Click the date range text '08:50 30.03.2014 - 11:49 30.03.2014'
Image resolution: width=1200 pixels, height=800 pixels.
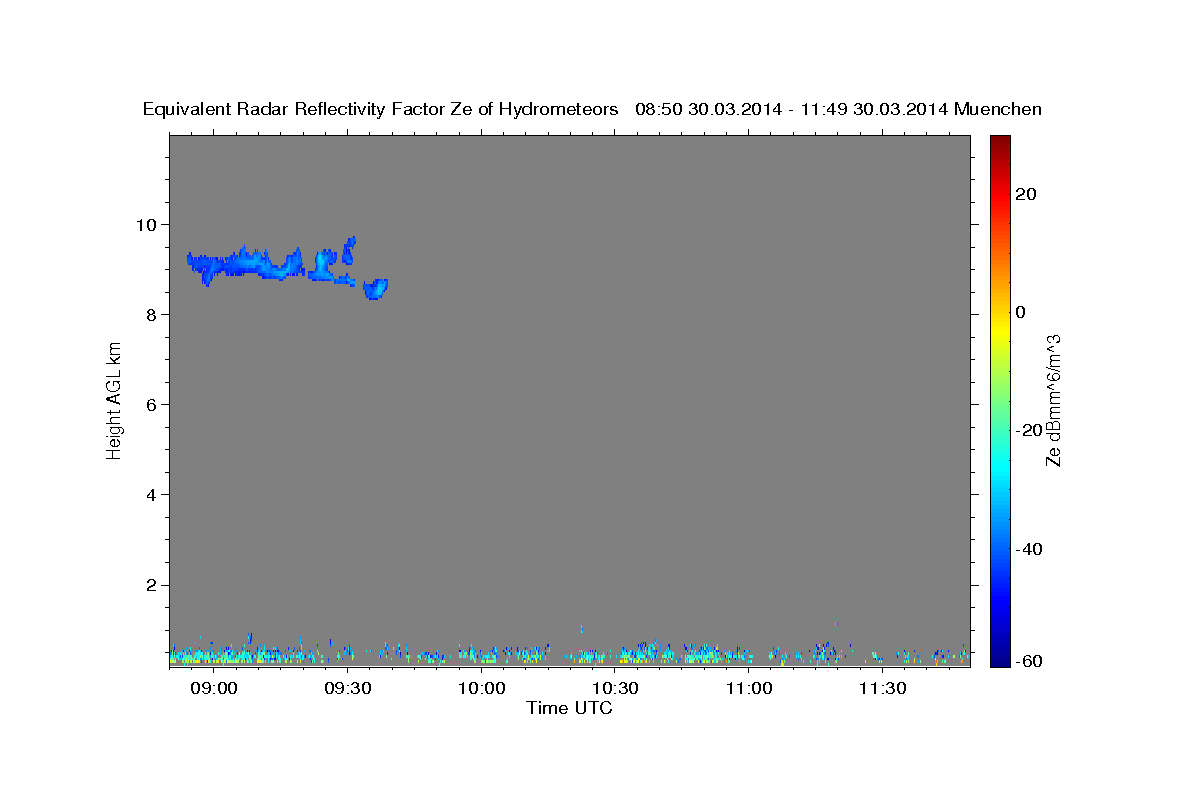(x=792, y=109)
